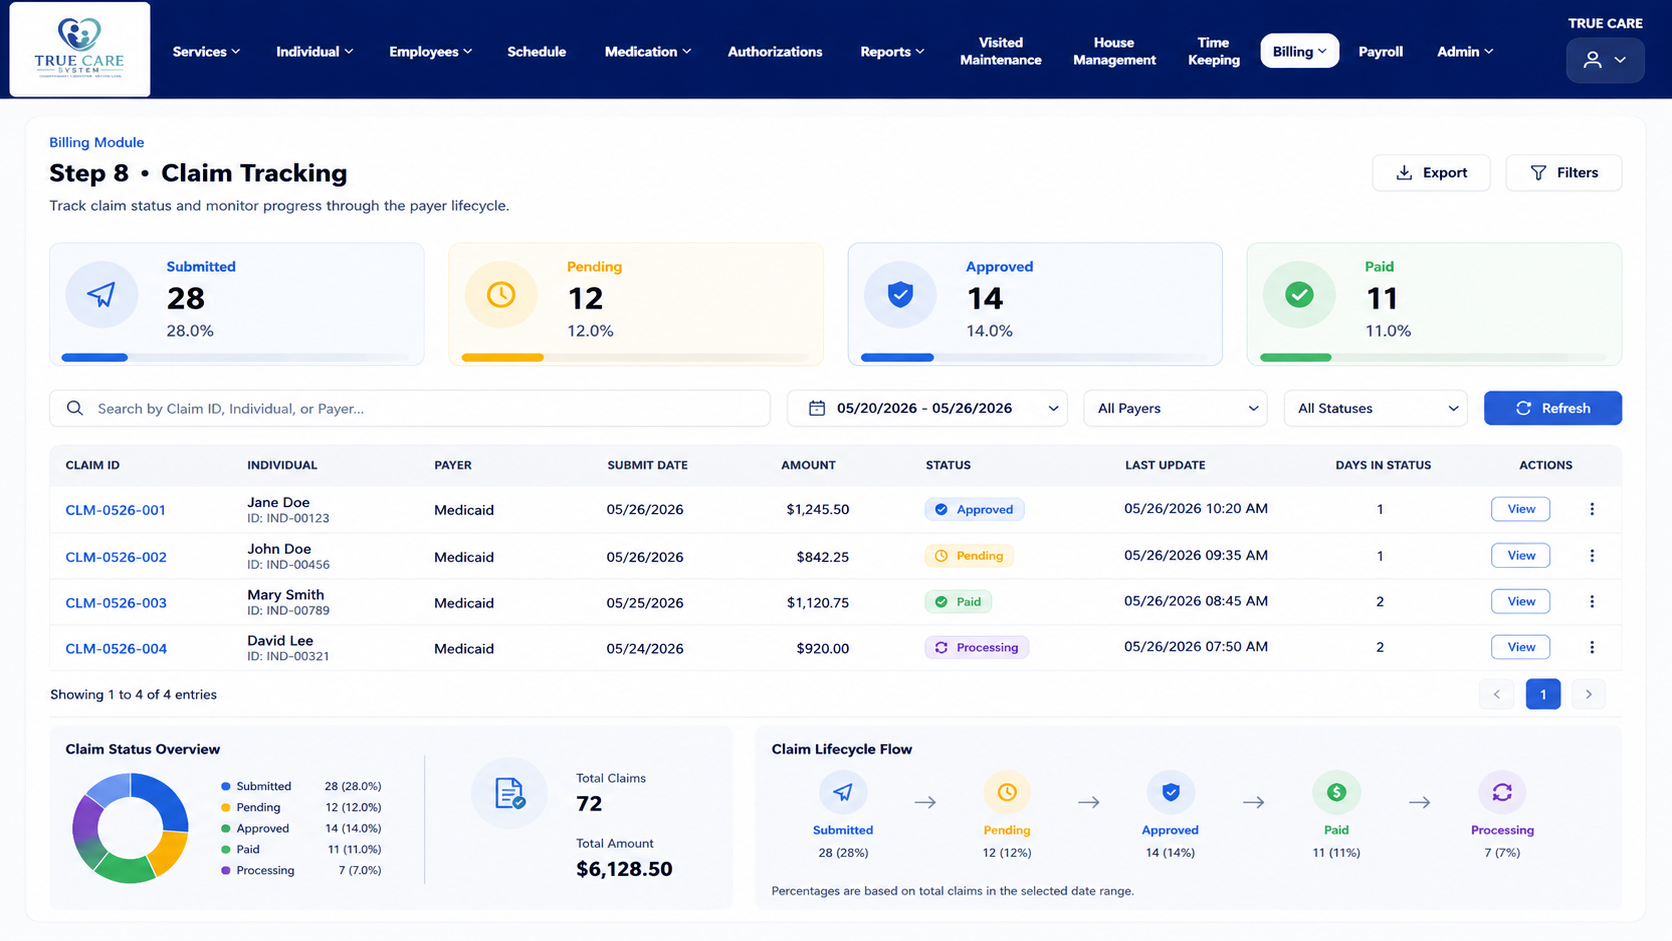
Task: Click the Export button
Action: coord(1431,172)
